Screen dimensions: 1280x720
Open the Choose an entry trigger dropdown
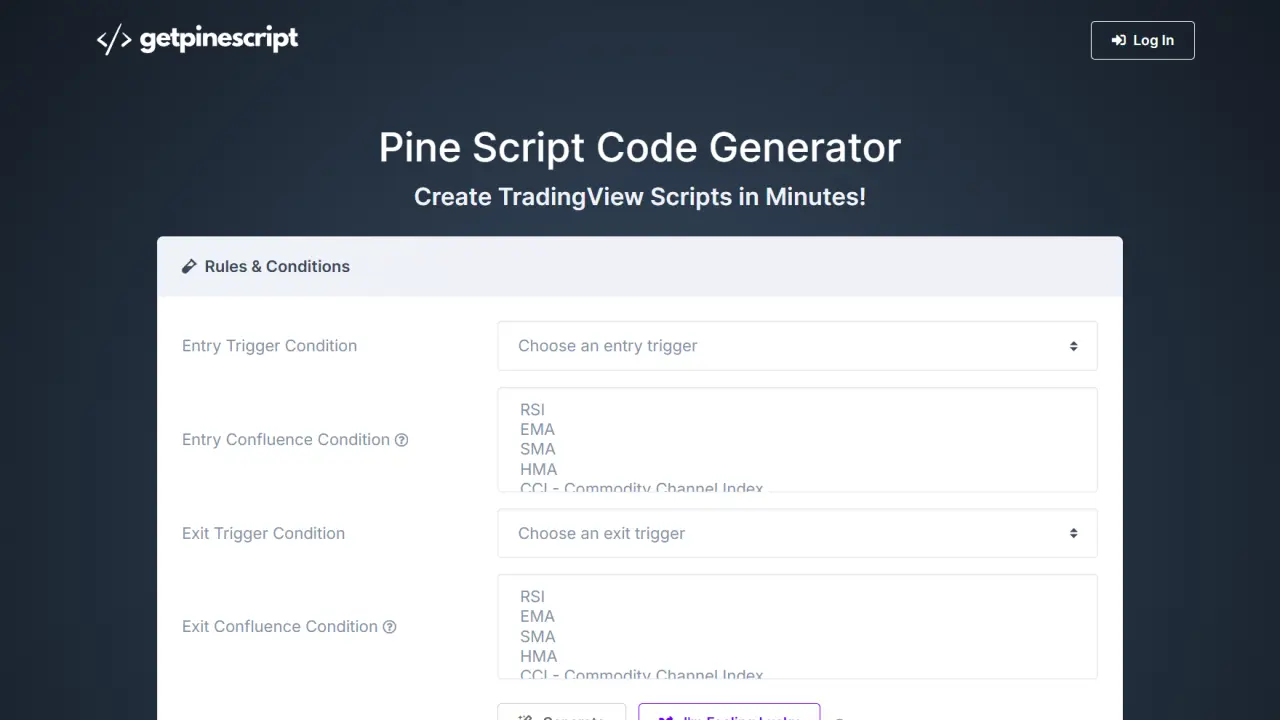click(x=797, y=346)
